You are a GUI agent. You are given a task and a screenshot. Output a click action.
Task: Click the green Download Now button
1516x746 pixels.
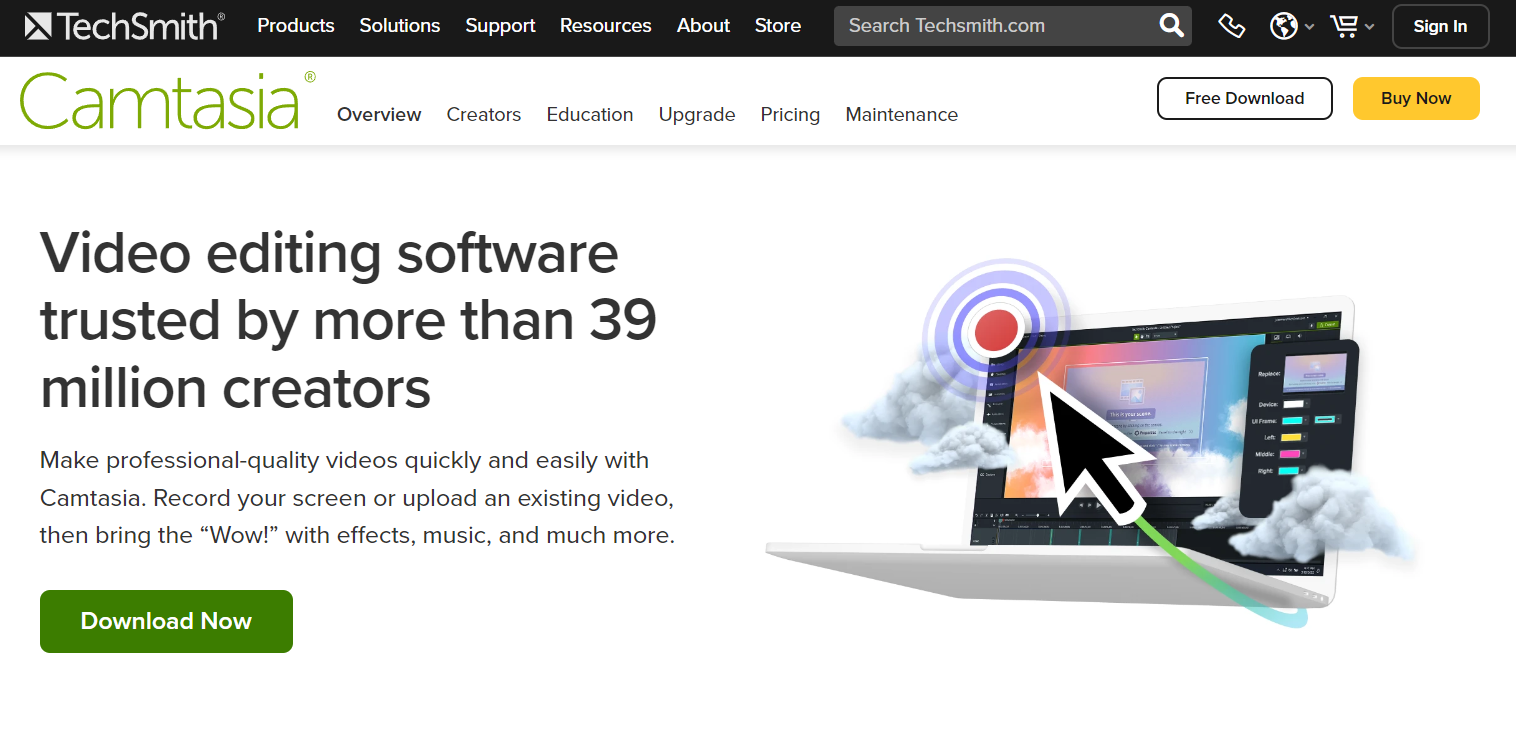coord(166,621)
